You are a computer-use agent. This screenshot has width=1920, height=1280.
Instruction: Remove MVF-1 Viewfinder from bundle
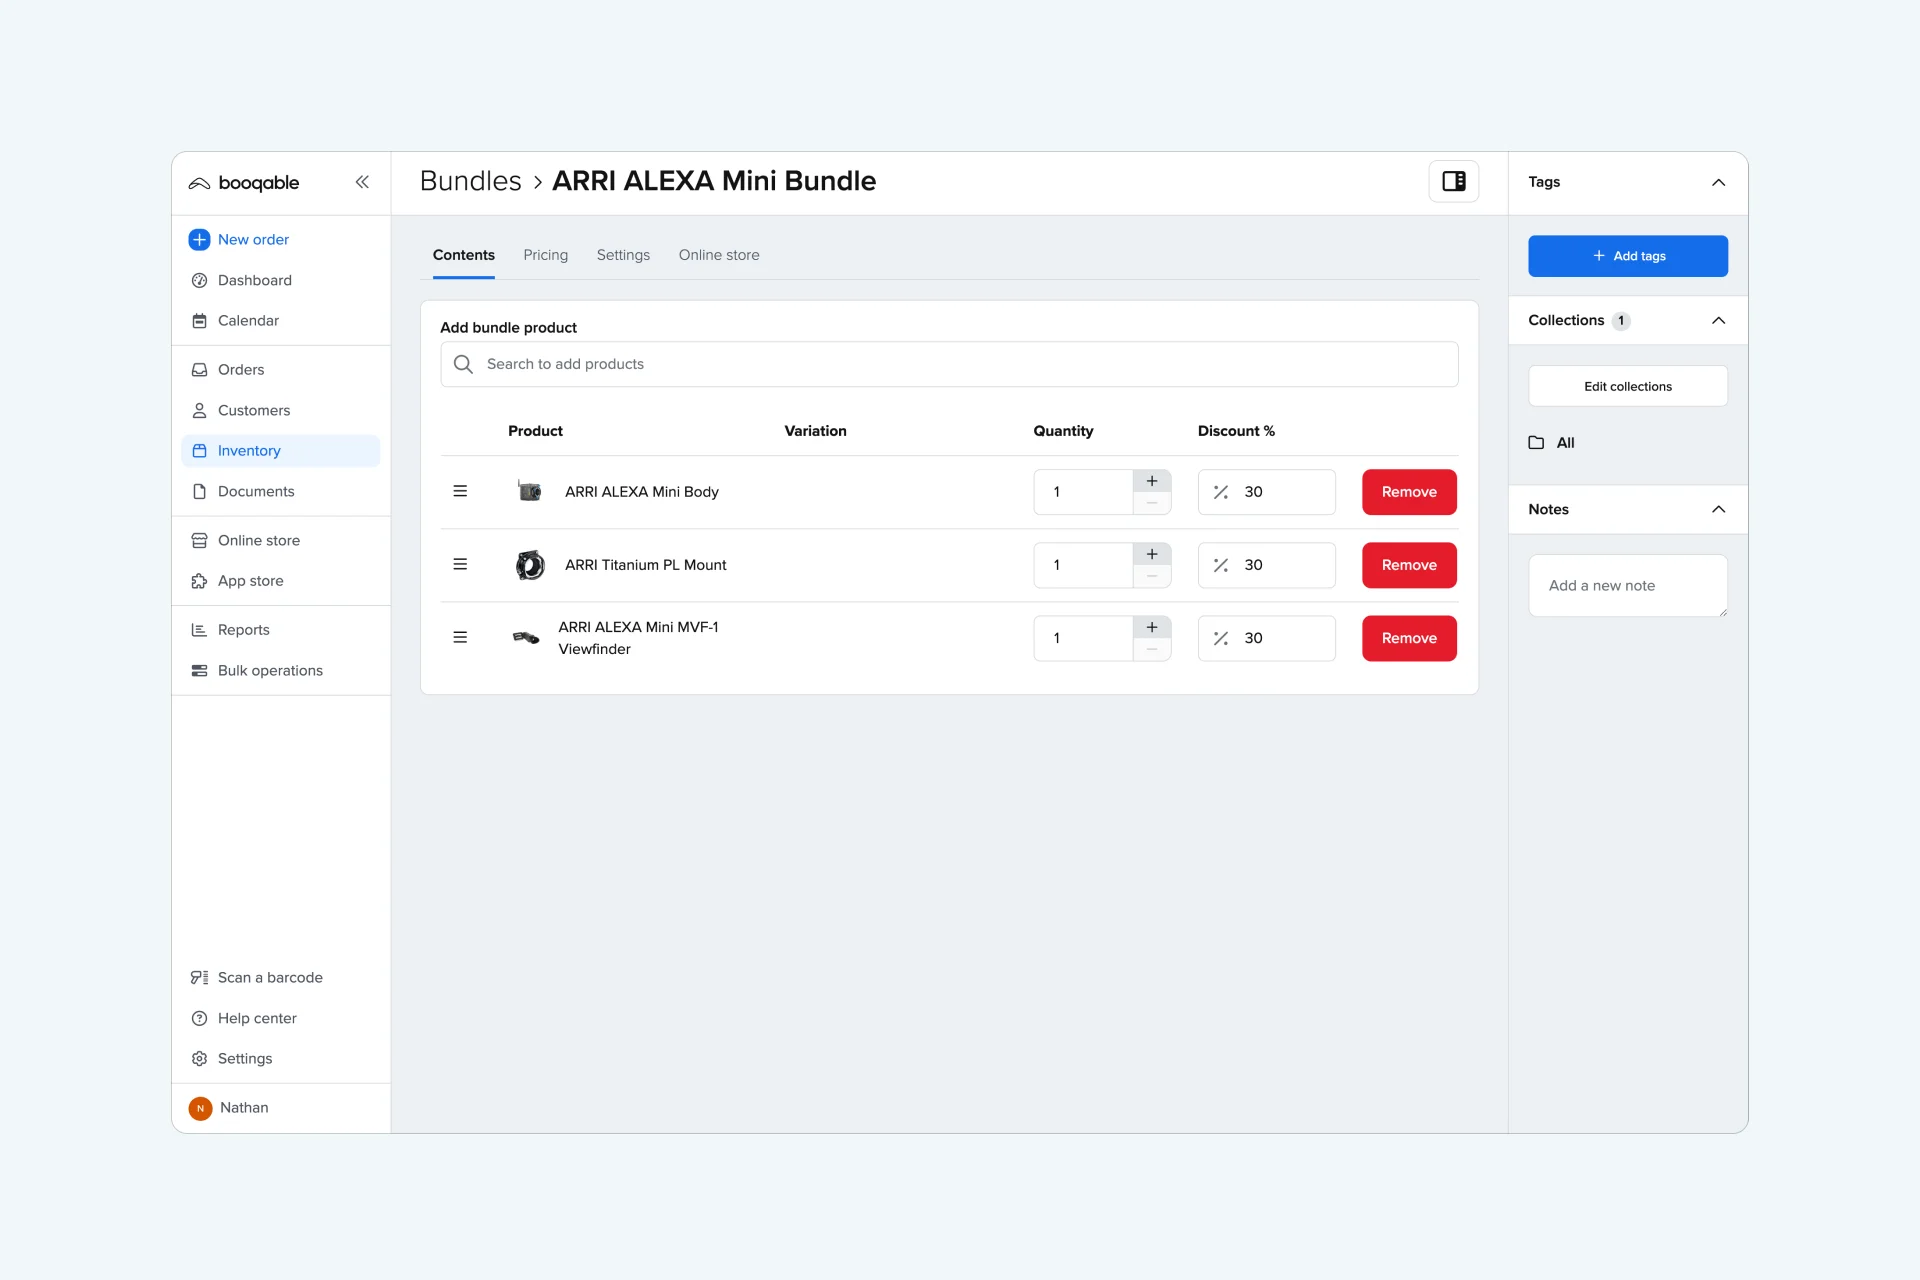[x=1409, y=638]
